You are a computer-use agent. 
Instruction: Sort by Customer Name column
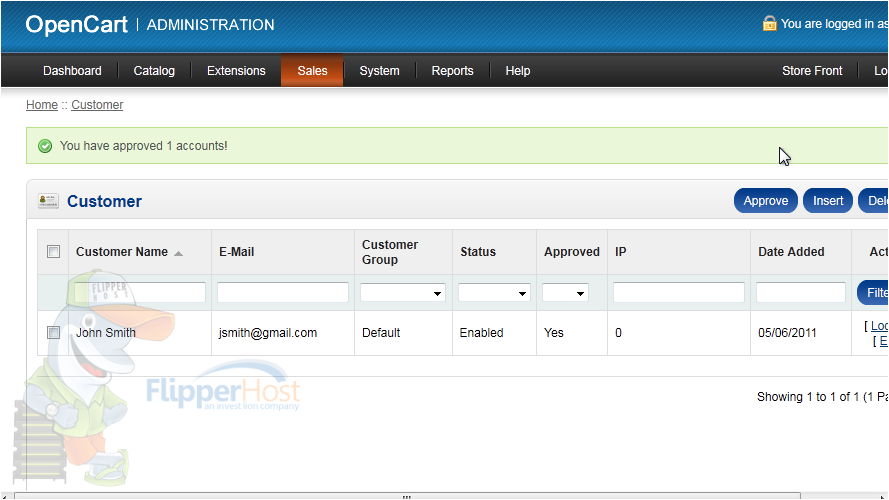coord(122,252)
